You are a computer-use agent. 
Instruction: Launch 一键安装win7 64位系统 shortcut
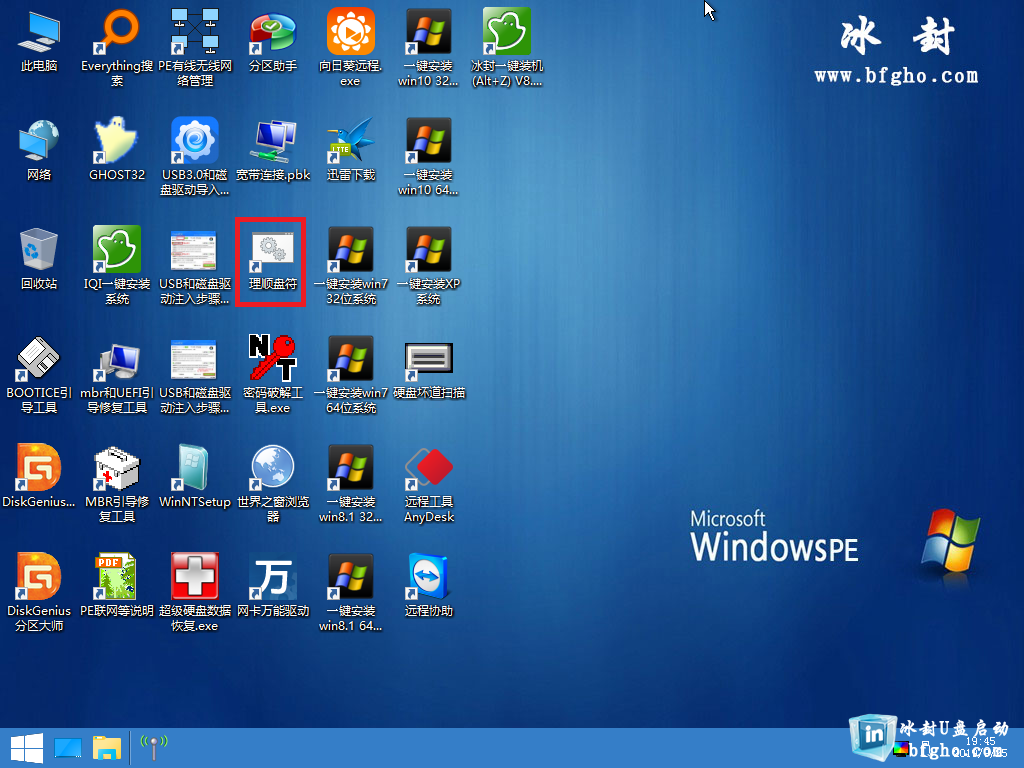pos(351,374)
